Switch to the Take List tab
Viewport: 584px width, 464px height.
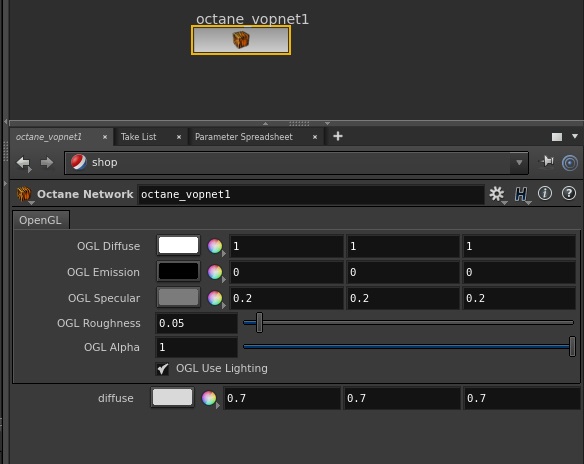139,137
